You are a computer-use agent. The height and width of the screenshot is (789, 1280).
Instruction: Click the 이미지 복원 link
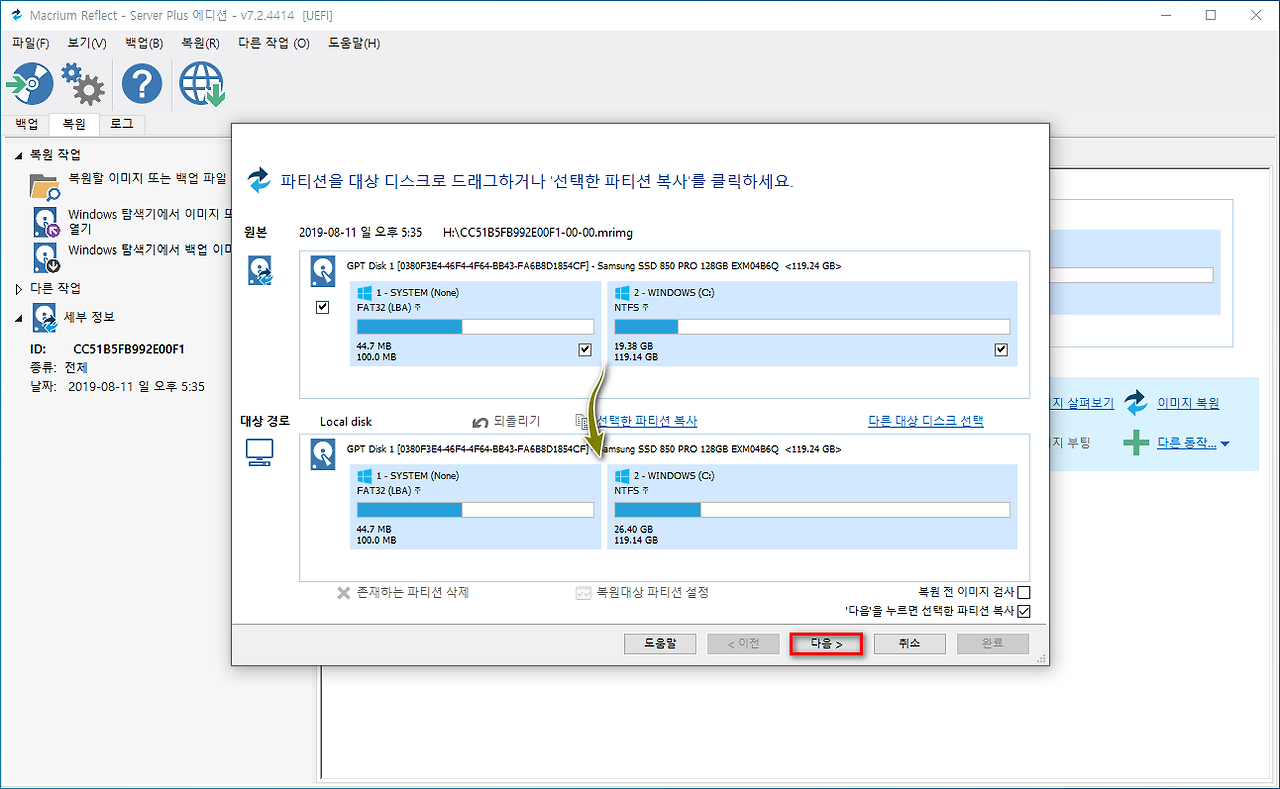coord(1188,404)
